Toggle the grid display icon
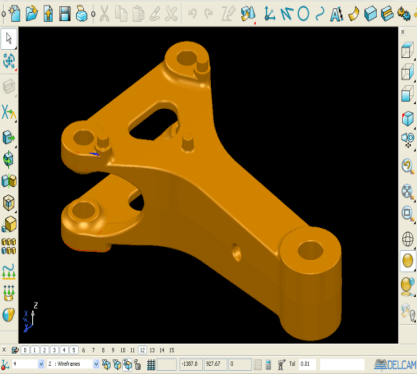 click(151, 365)
